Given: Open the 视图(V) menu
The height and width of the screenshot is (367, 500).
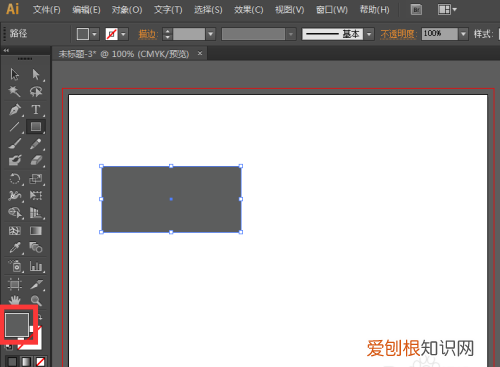Looking at the screenshot, I should pos(289,10).
